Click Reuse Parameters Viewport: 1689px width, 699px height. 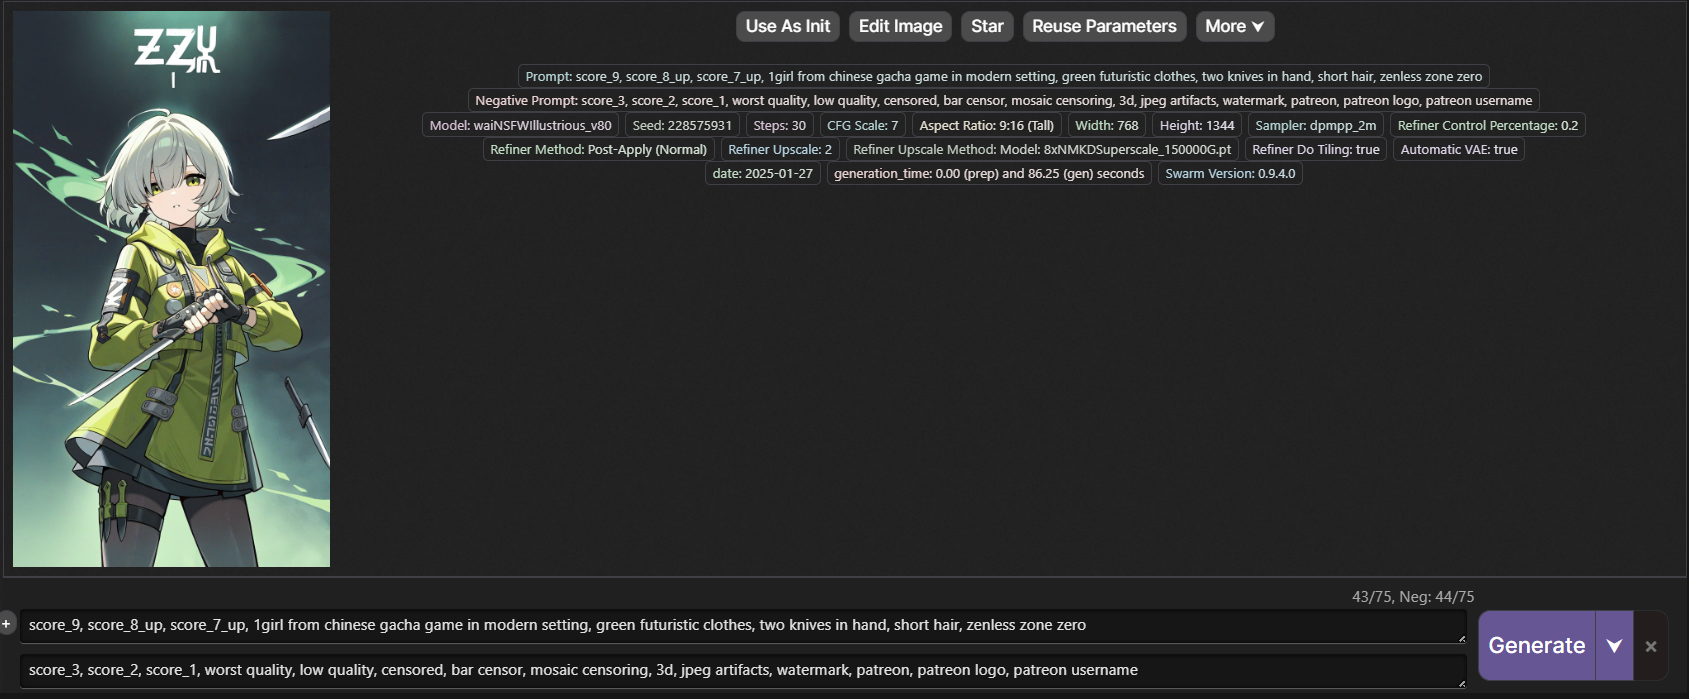coord(1104,26)
